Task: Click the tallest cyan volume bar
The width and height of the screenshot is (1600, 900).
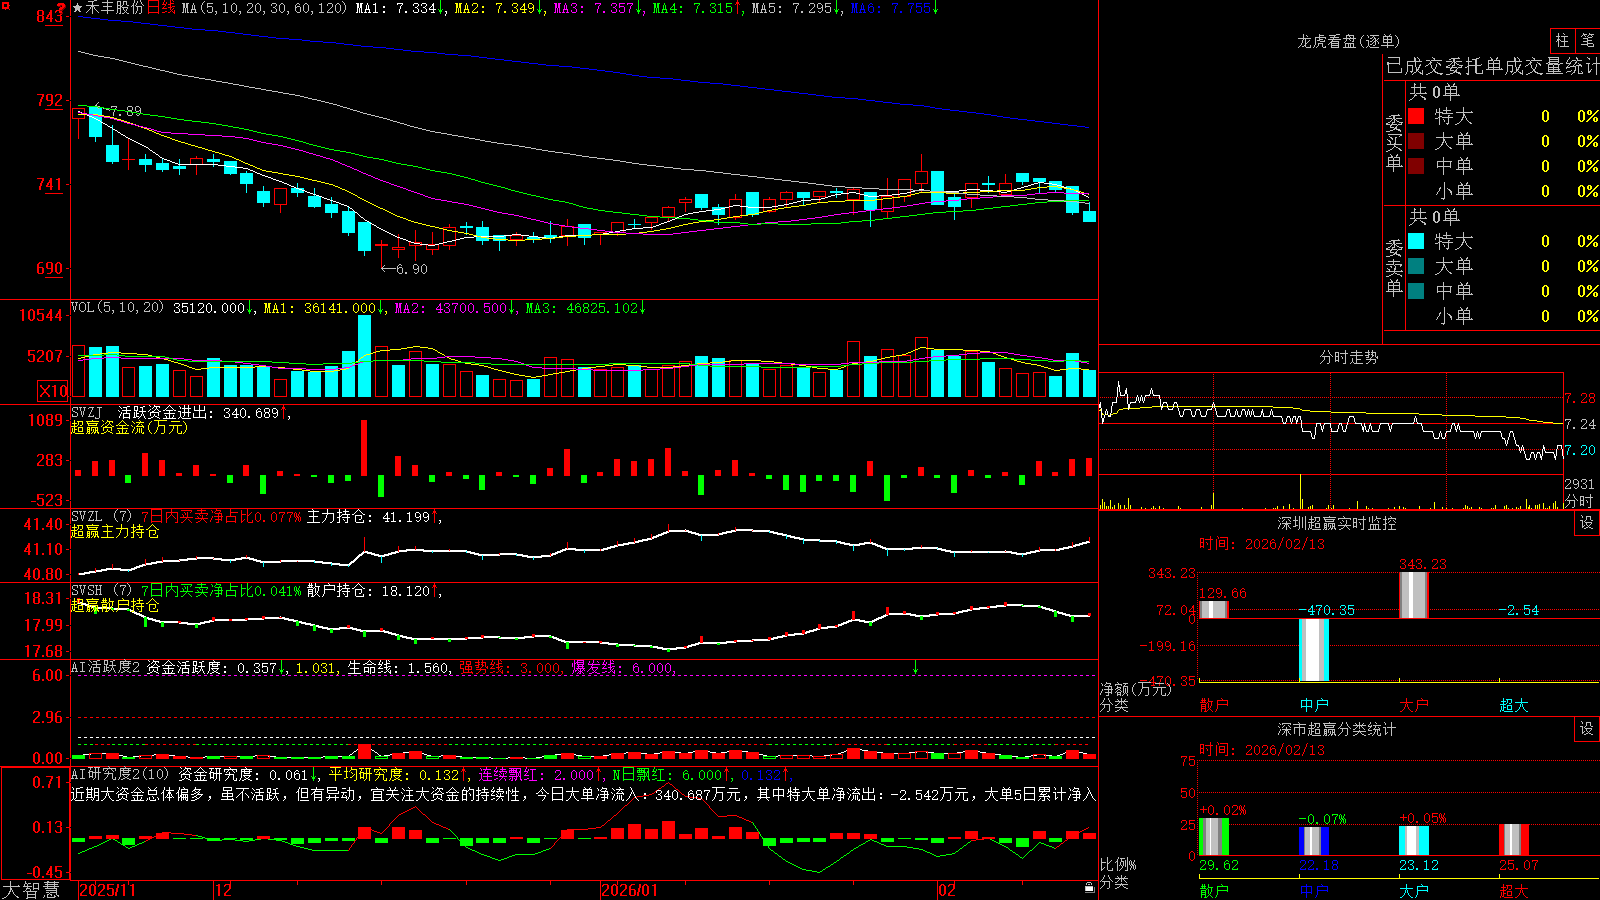Action: [x=364, y=356]
